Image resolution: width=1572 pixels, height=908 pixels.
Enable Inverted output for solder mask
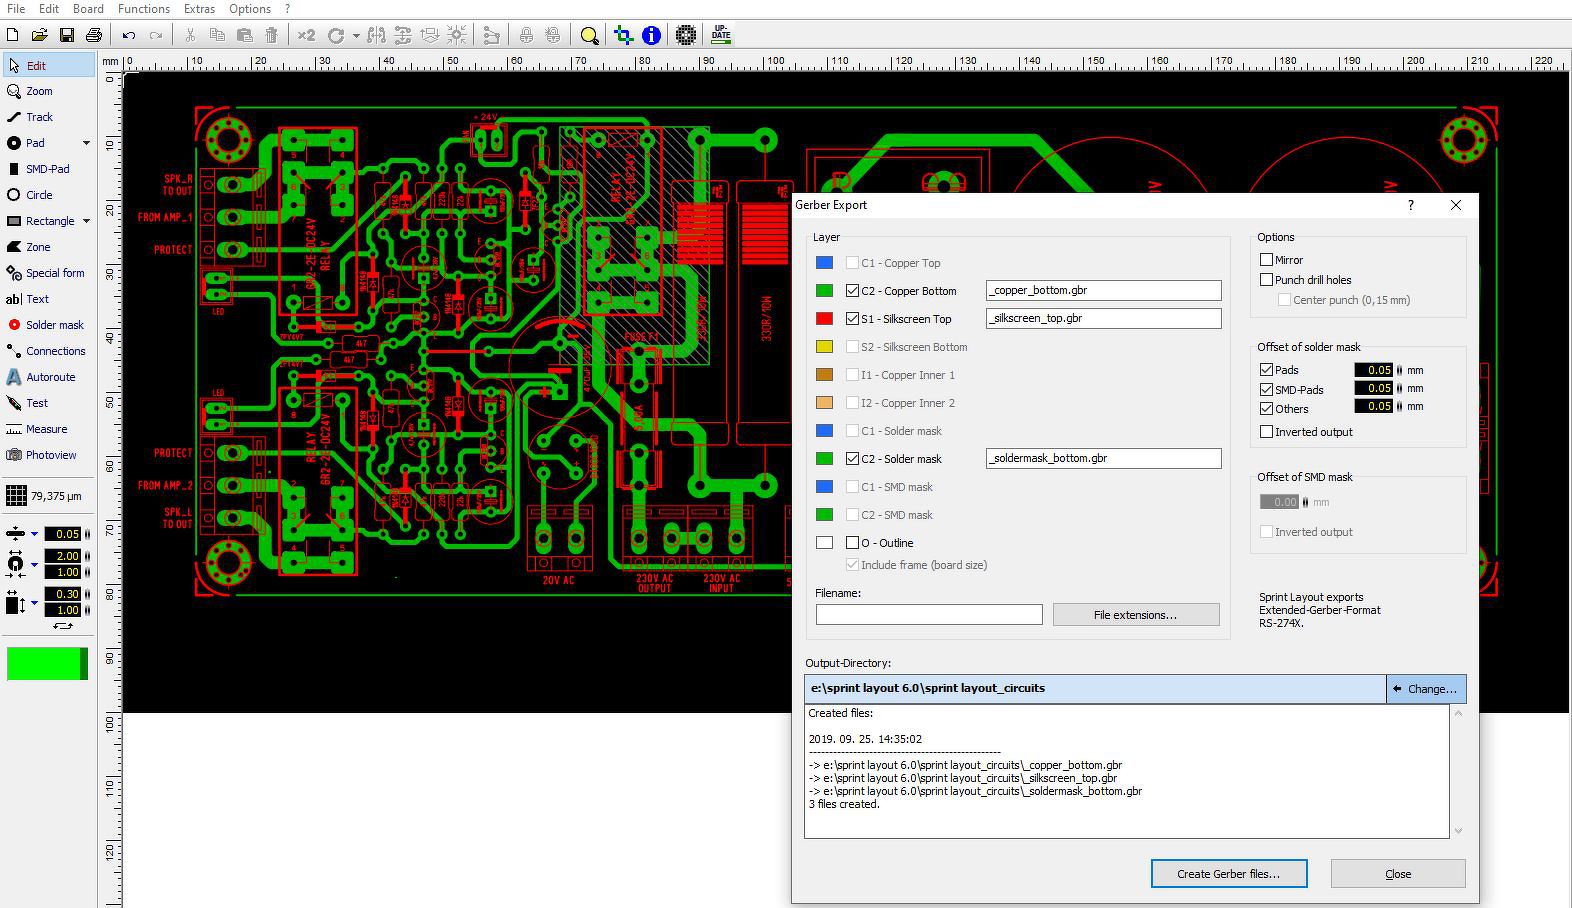1266,432
